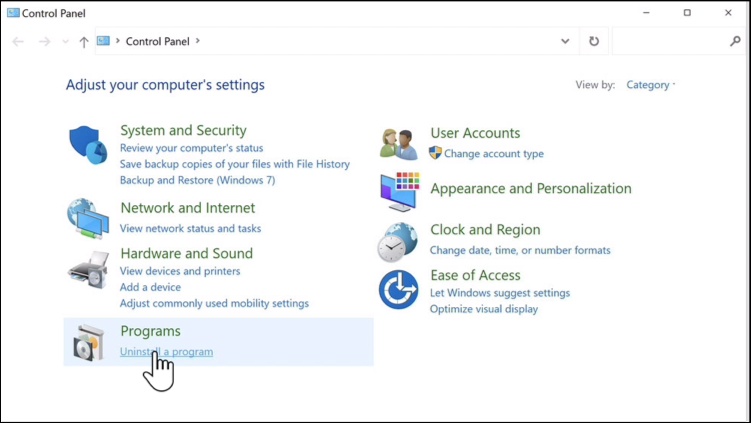Click the Forward arrow in navigation bar
The height and width of the screenshot is (423, 751).
(45, 42)
